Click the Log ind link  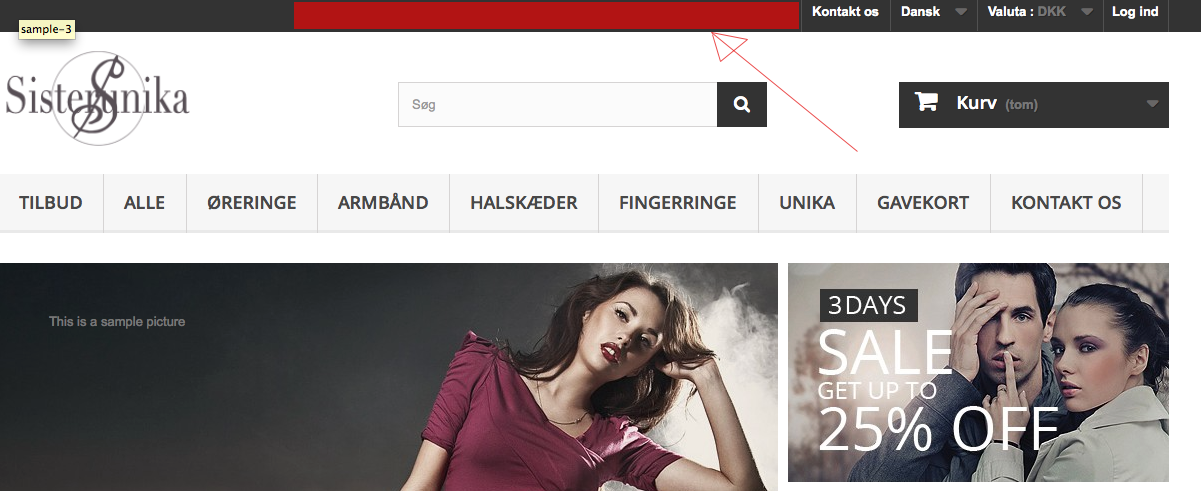pos(1135,13)
